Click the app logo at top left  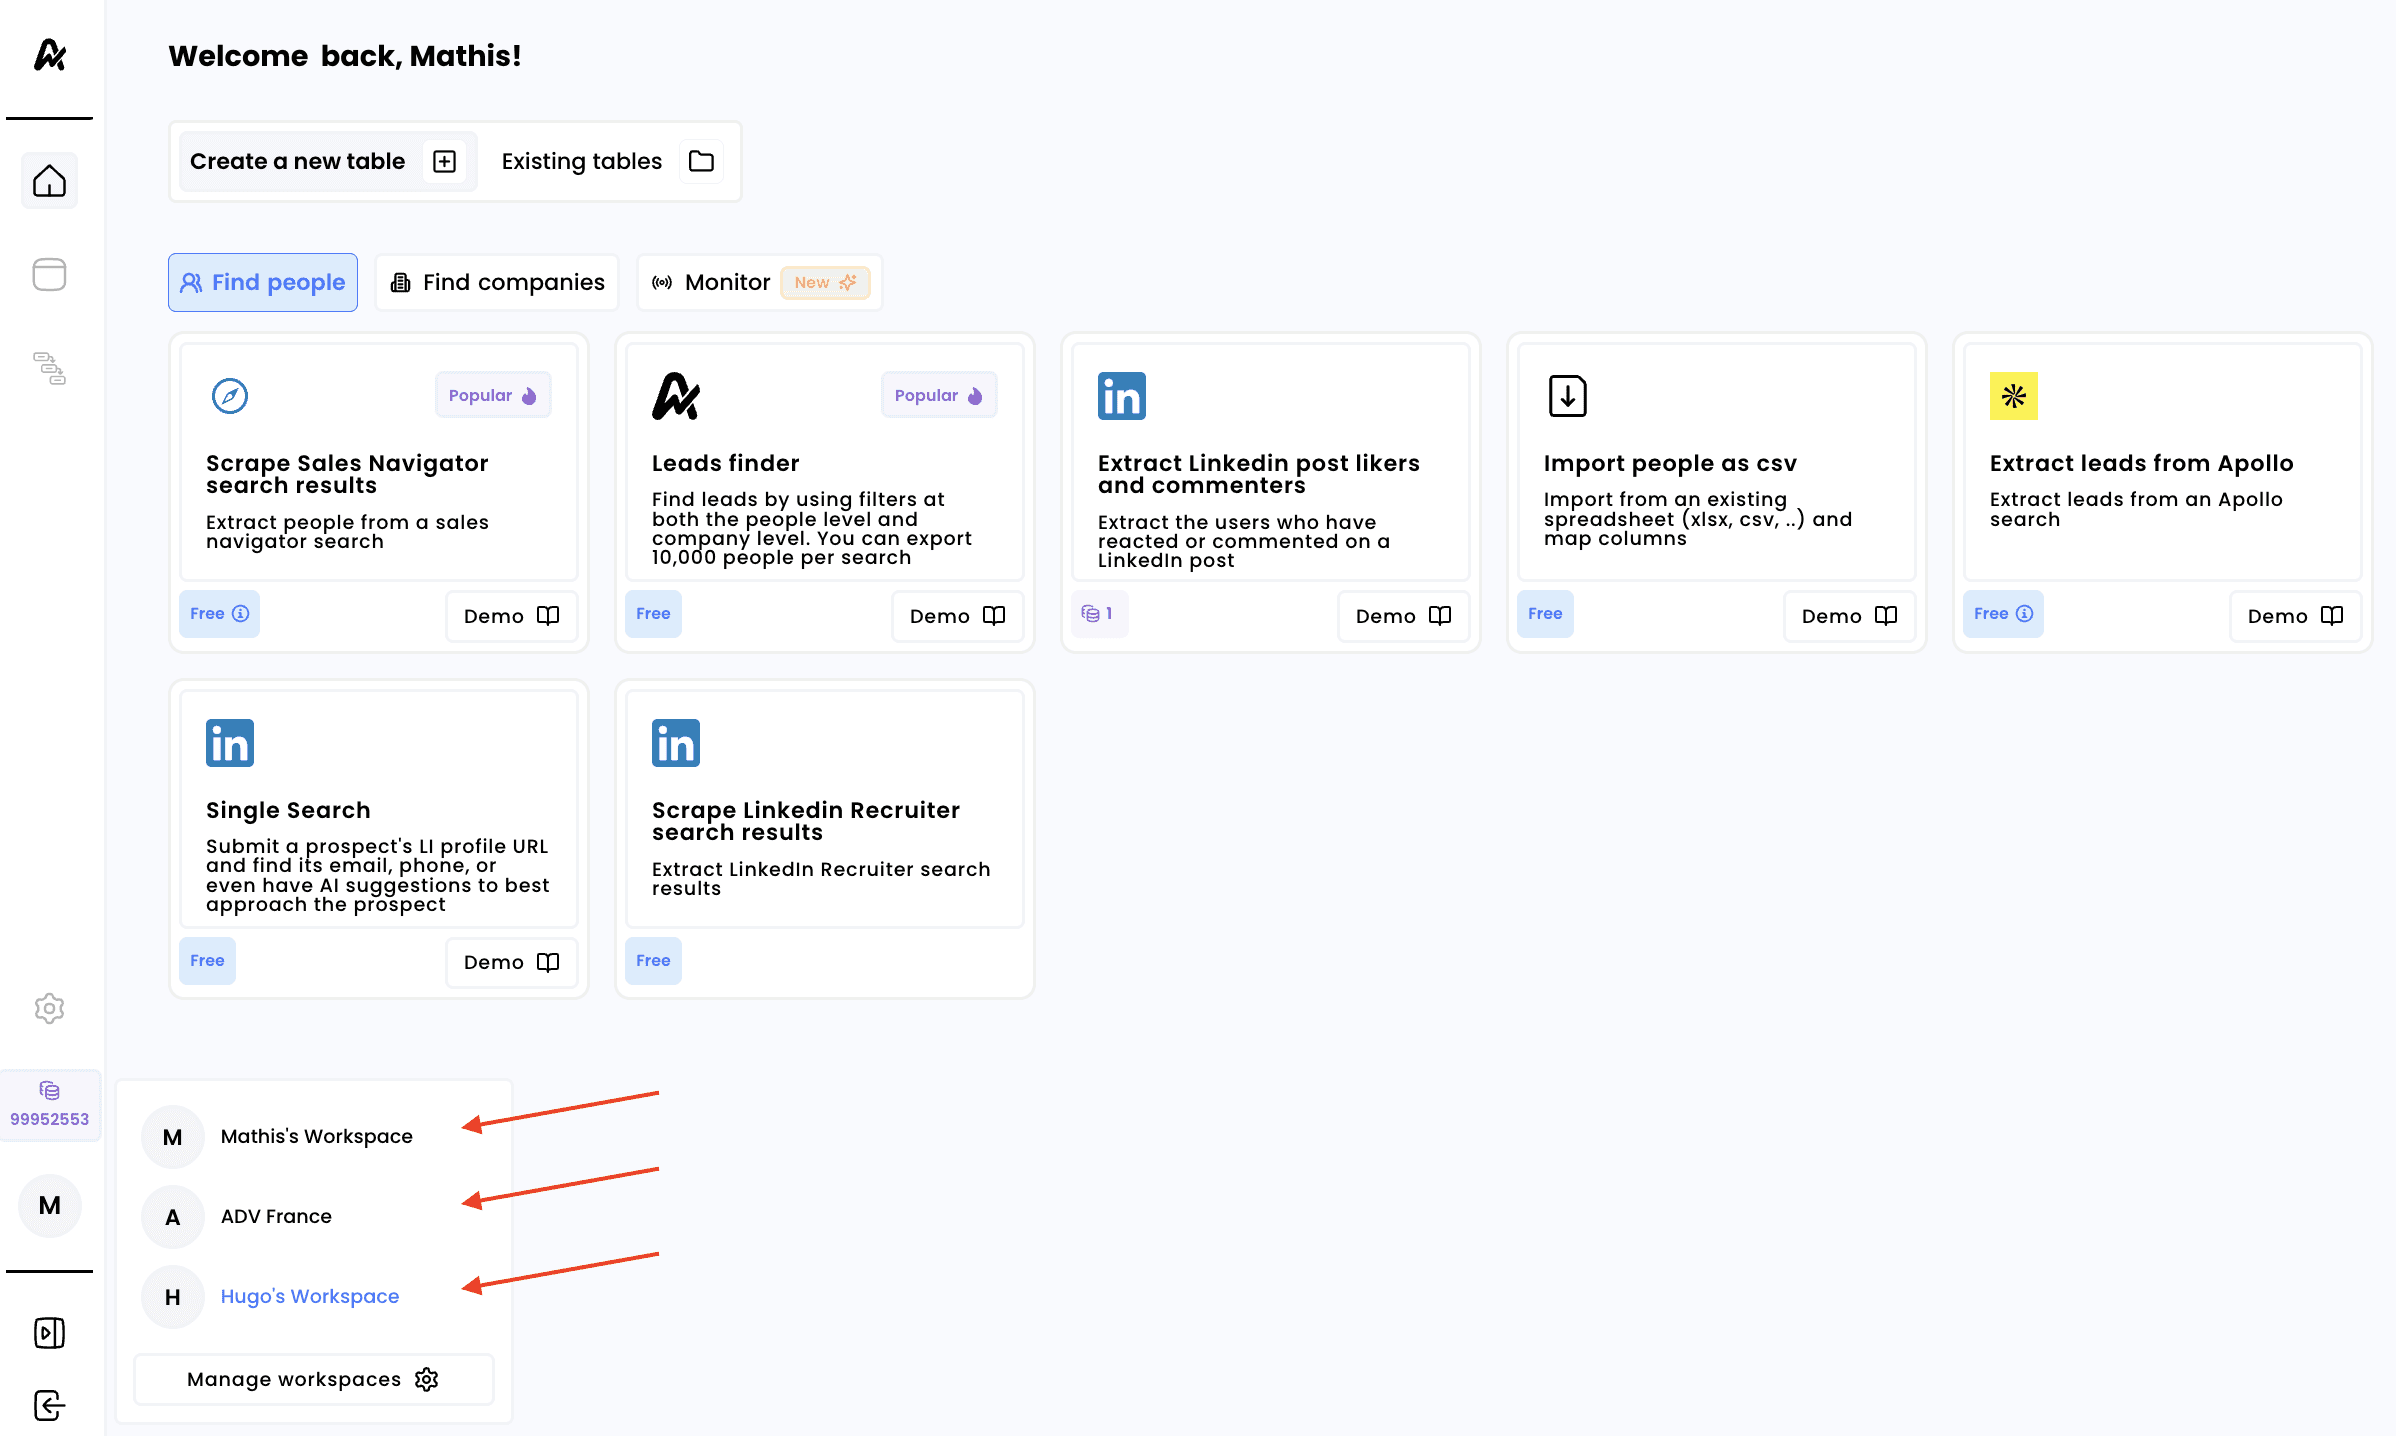(x=49, y=55)
